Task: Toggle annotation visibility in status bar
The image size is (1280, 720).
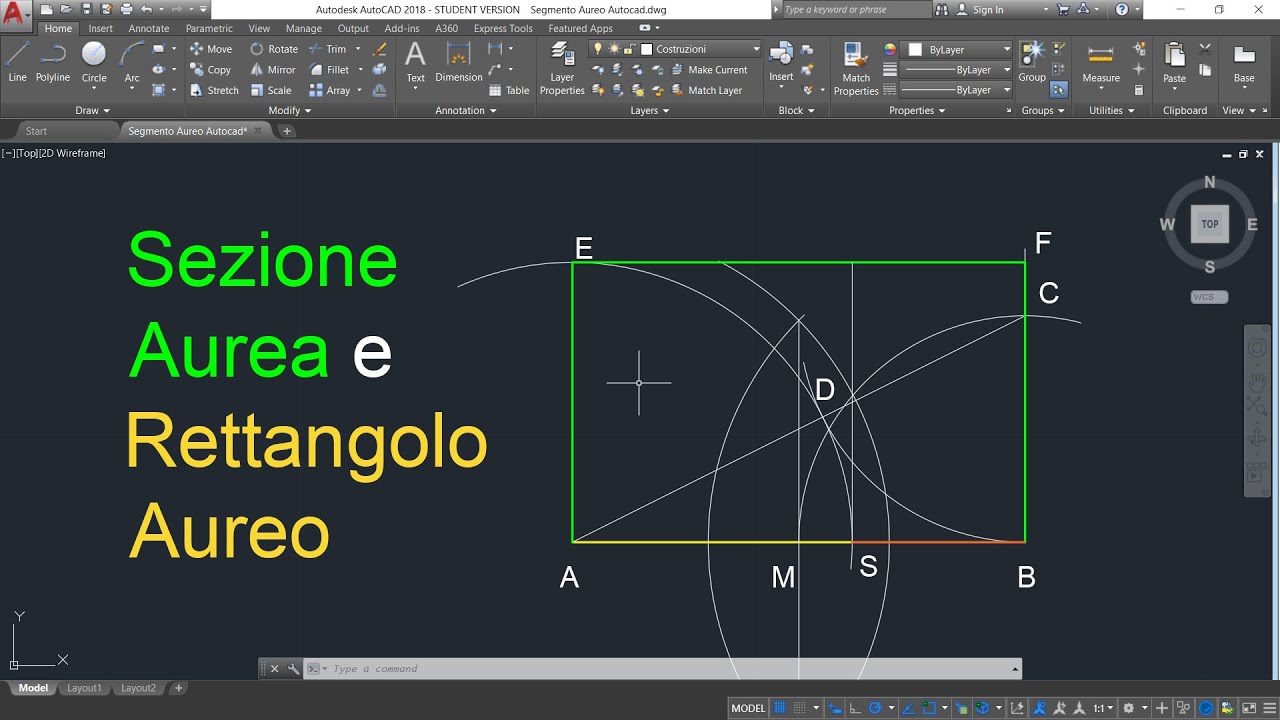Action: pos(1038,708)
